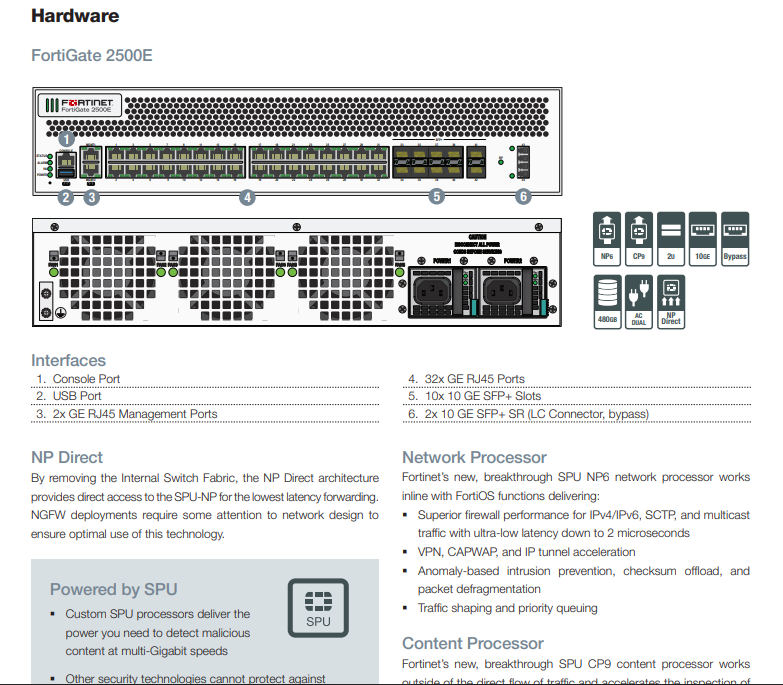The width and height of the screenshot is (783, 685).
Task: Click "Superior firewall performance" bullet line
Action: (584, 515)
